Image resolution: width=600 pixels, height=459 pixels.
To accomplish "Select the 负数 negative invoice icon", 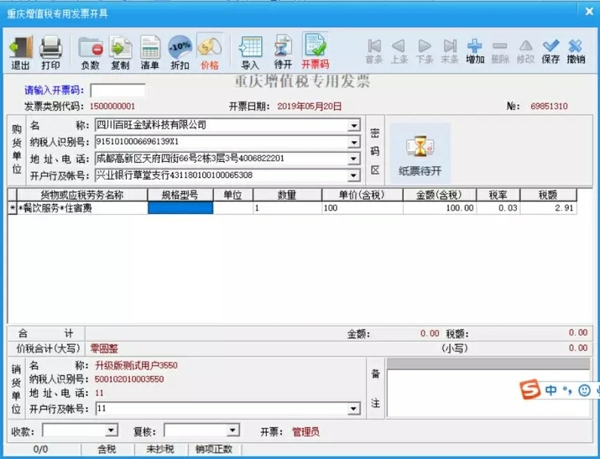I will [90, 50].
